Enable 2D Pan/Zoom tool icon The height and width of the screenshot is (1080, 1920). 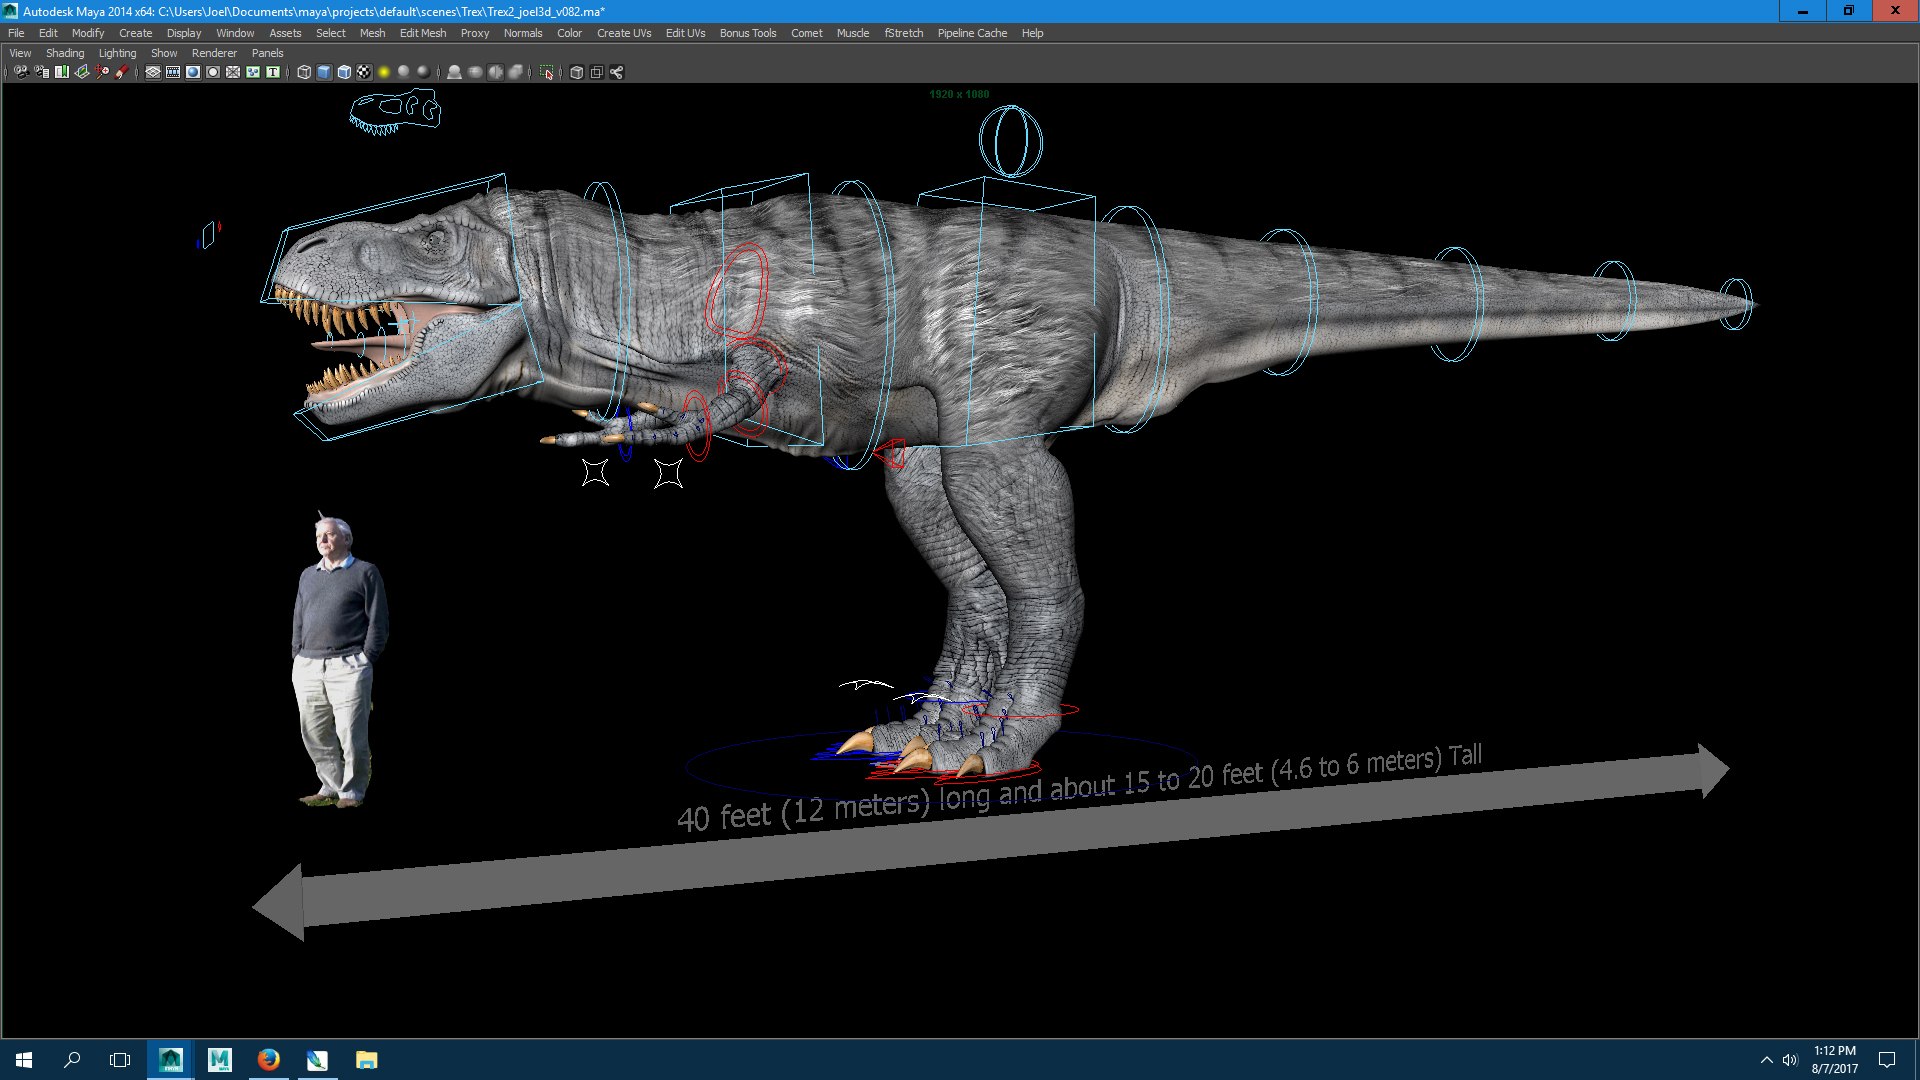click(102, 72)
